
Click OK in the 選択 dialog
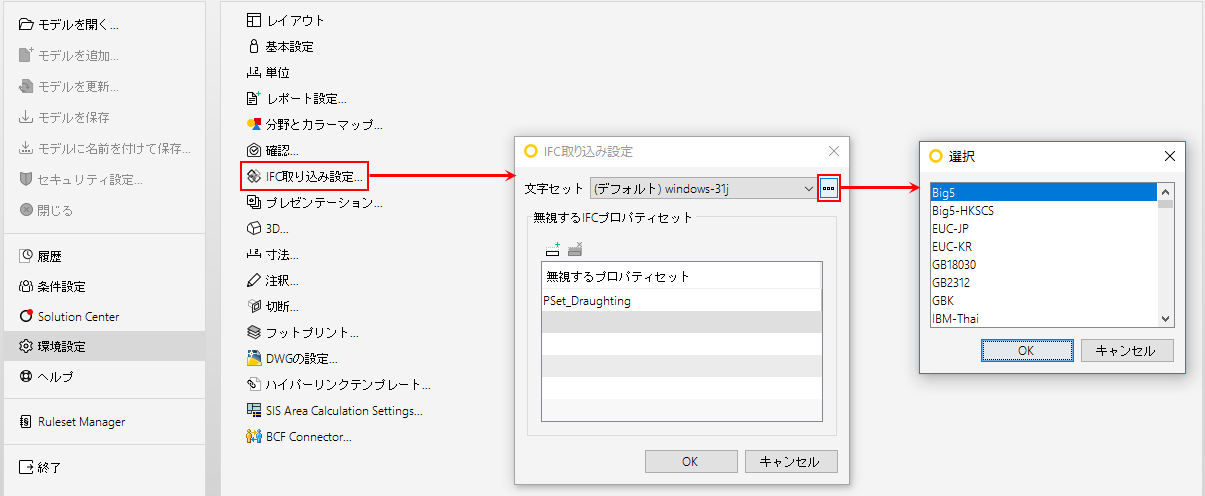(x=1026, y=350)
